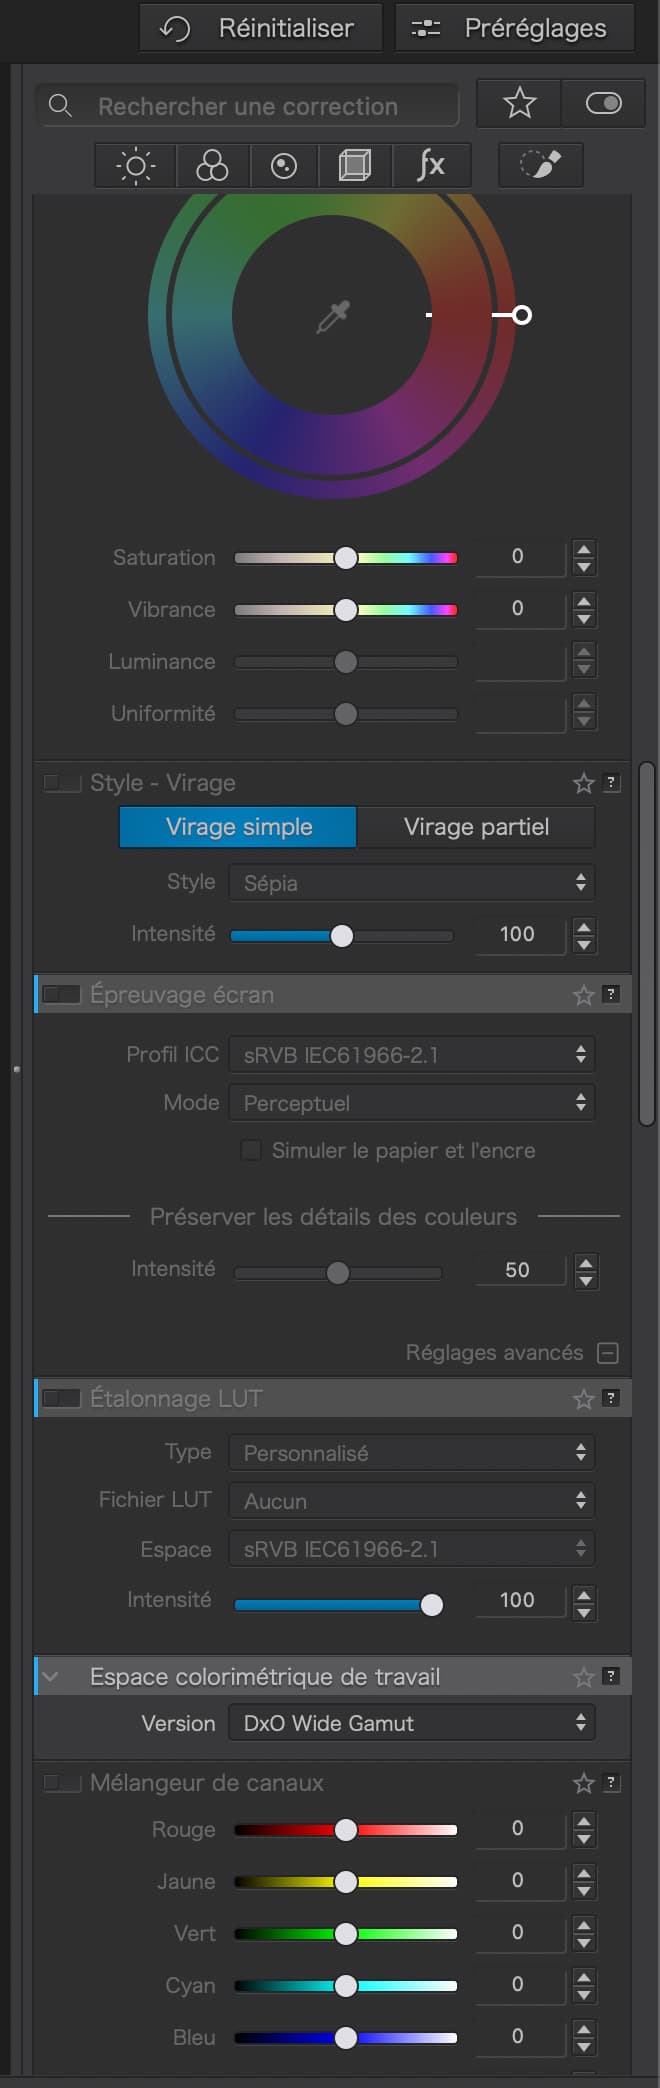Open the Version DxO Wide Gamut dropdown
This screenshot has width=660, height=2088.
[411, 1723]
